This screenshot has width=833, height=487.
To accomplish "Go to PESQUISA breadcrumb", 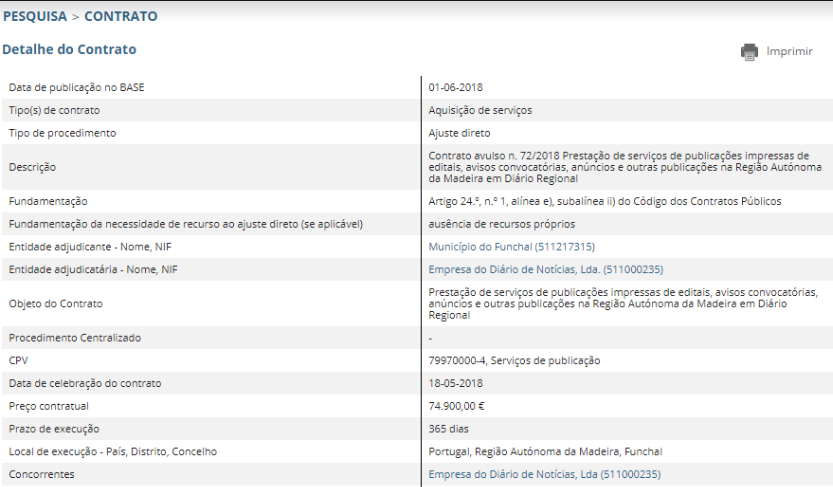I will tap(35, 16).
